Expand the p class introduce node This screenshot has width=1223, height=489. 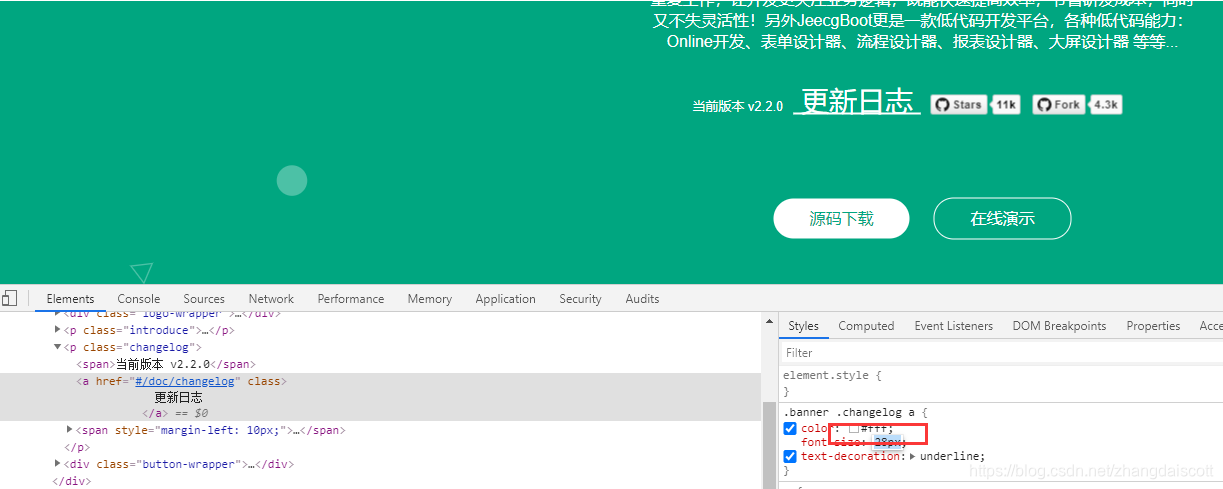[x=58, y=330]
